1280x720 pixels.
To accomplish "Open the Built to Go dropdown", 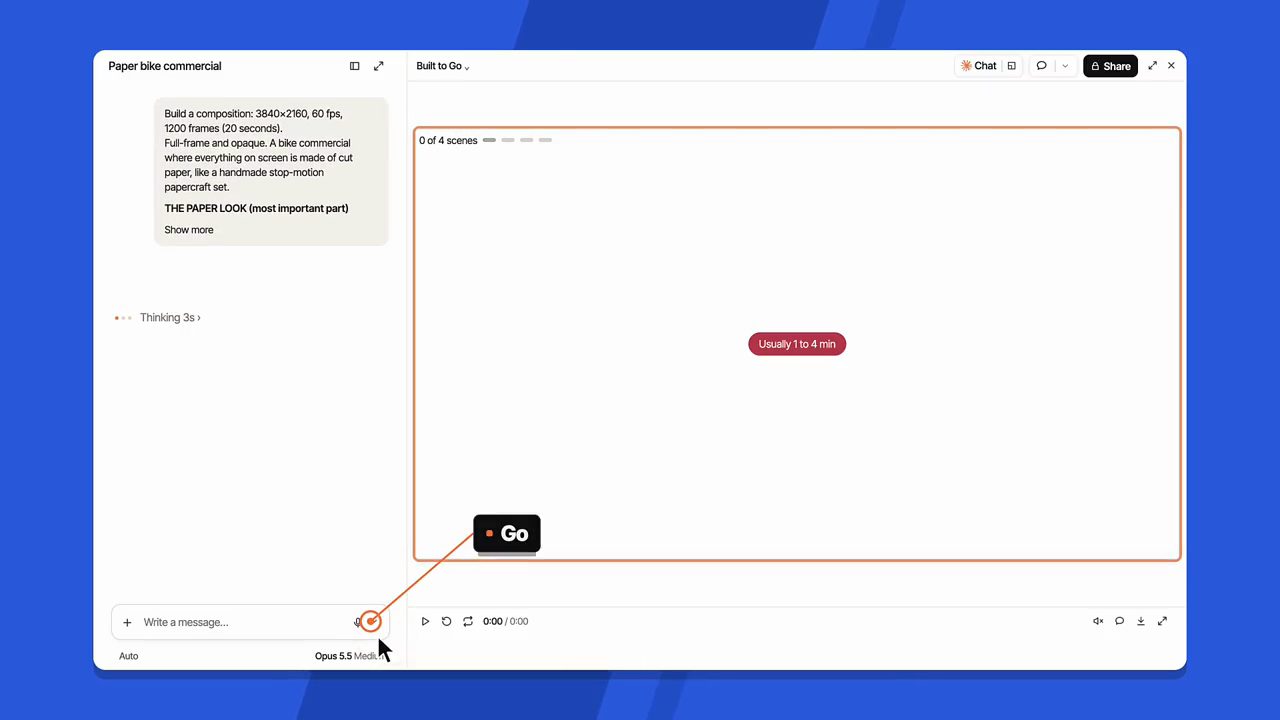I will (x=443, y=66).
